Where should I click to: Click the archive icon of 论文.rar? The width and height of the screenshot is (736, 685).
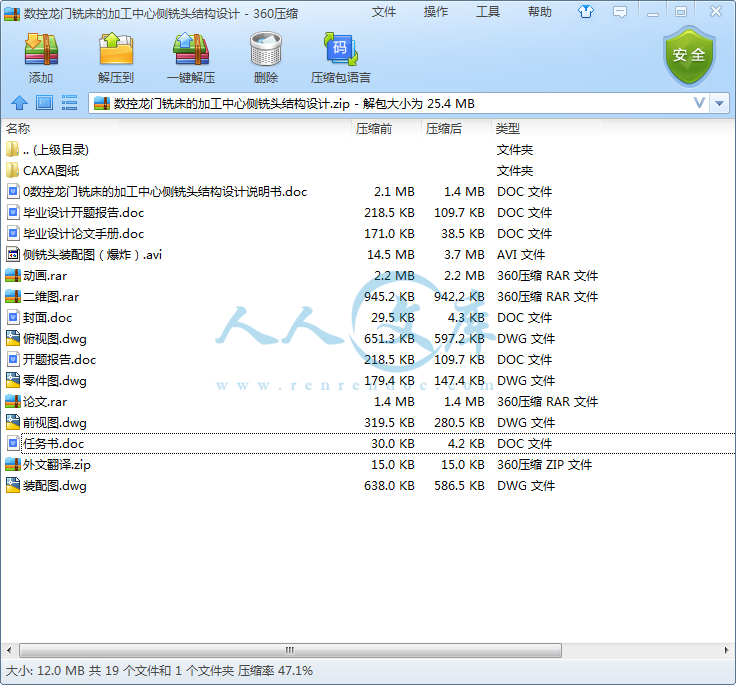[13, 401]
